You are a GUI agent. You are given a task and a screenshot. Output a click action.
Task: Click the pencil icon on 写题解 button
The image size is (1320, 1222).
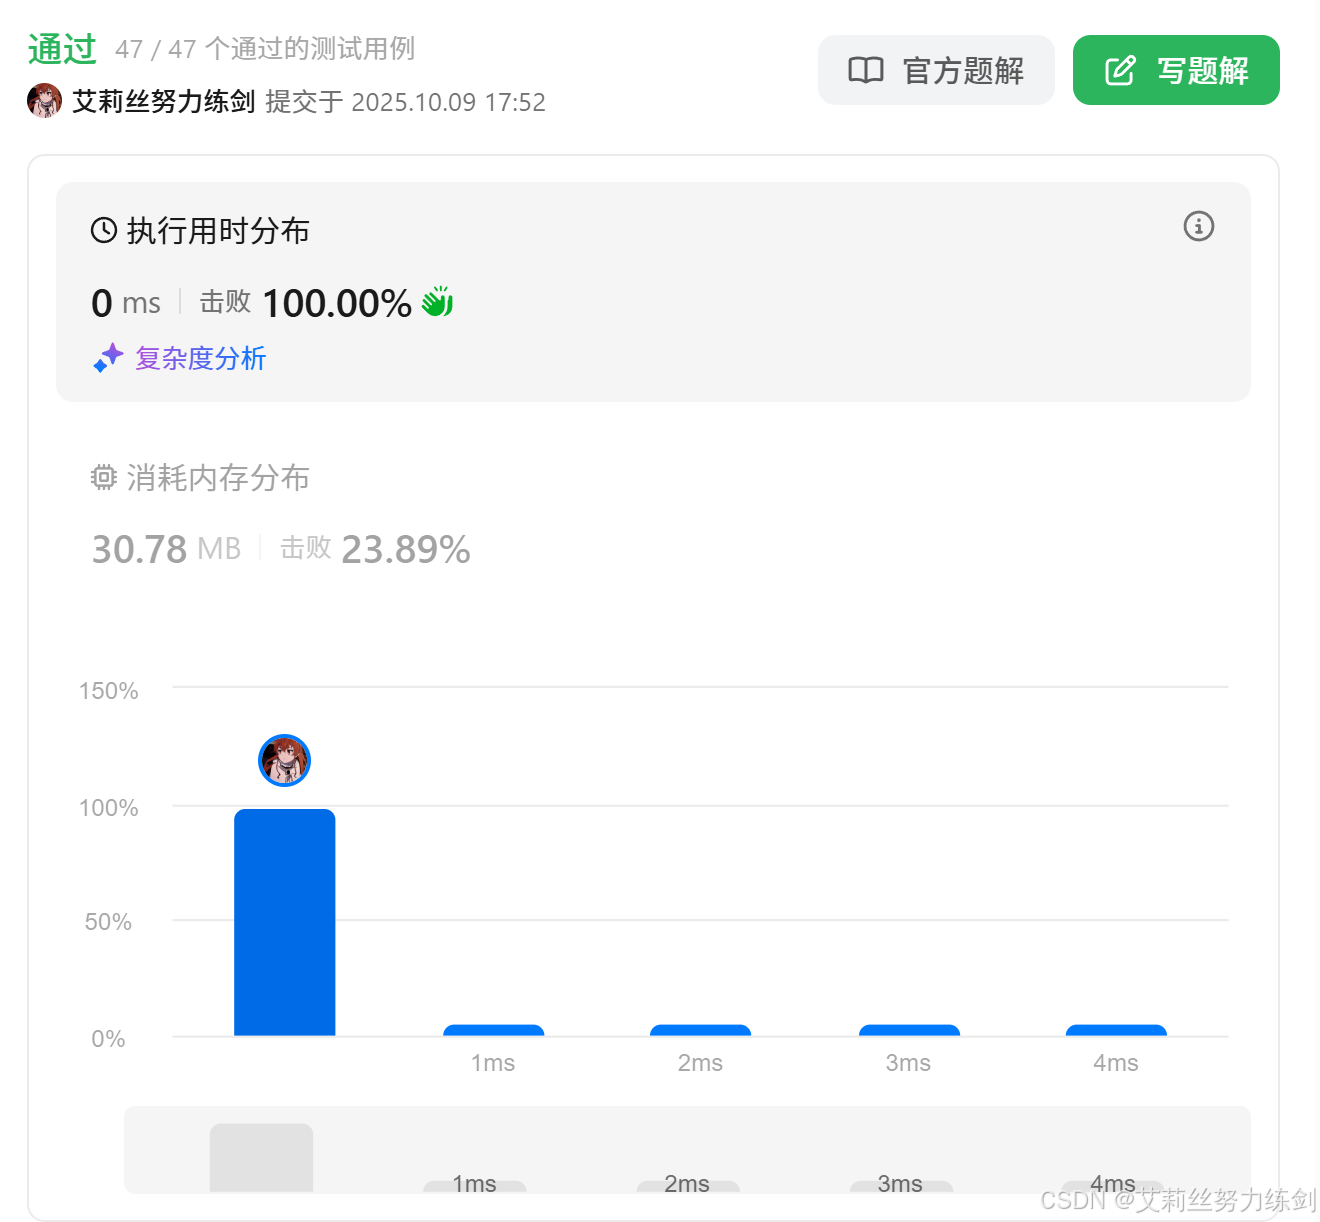[x=1120, y=70]
